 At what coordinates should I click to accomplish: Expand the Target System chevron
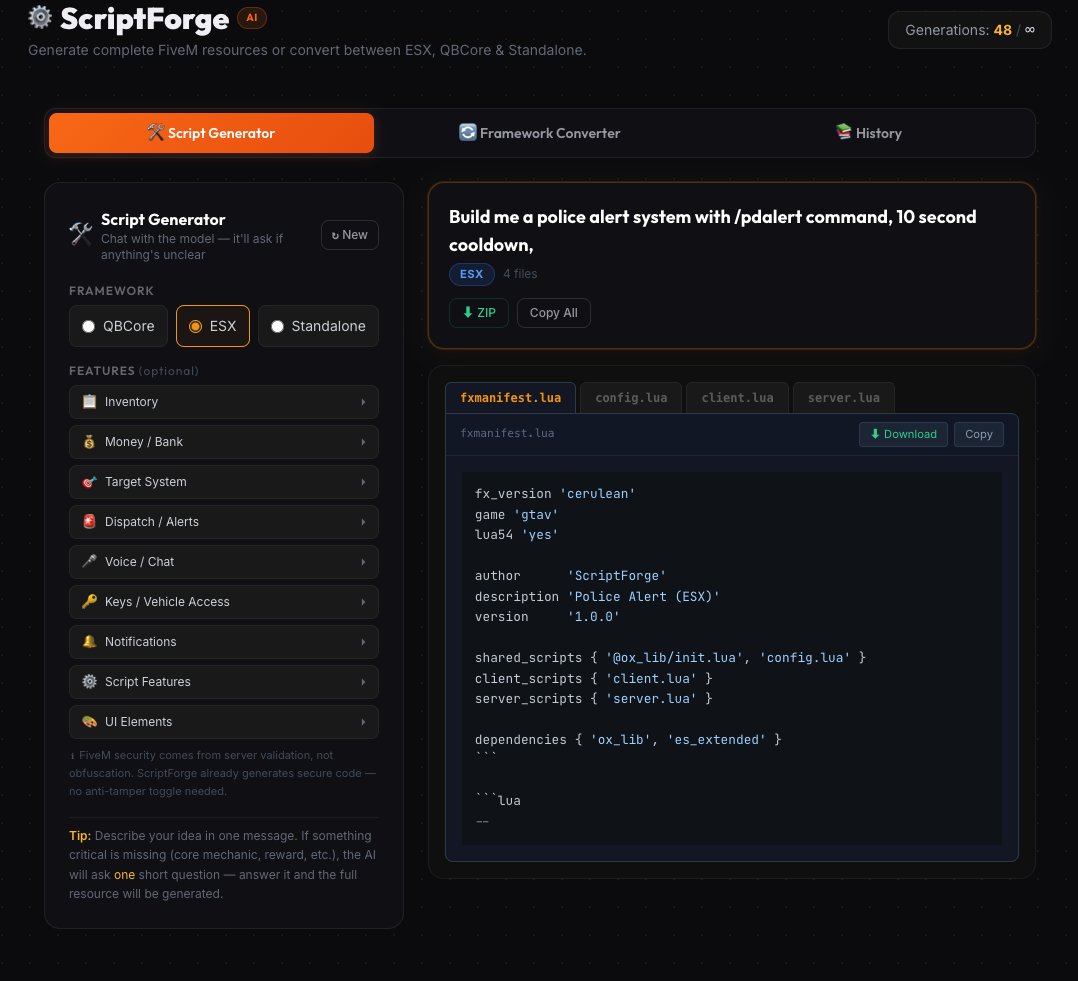coord(363,482)
